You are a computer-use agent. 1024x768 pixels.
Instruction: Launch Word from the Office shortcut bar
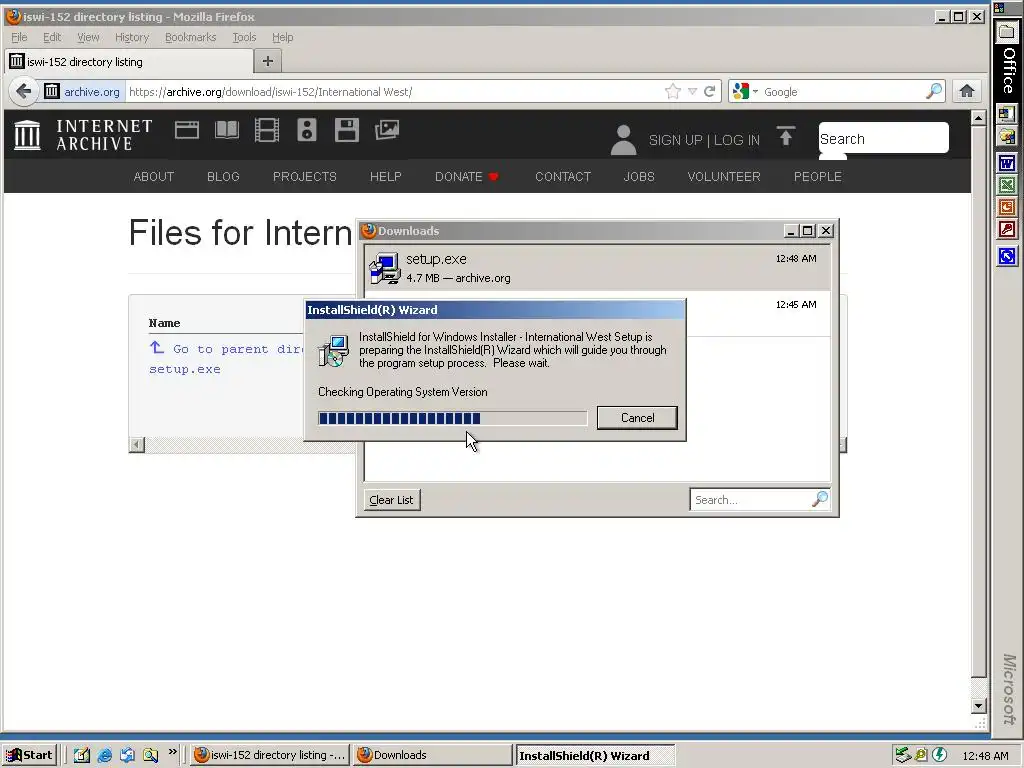pos(1006,162)
